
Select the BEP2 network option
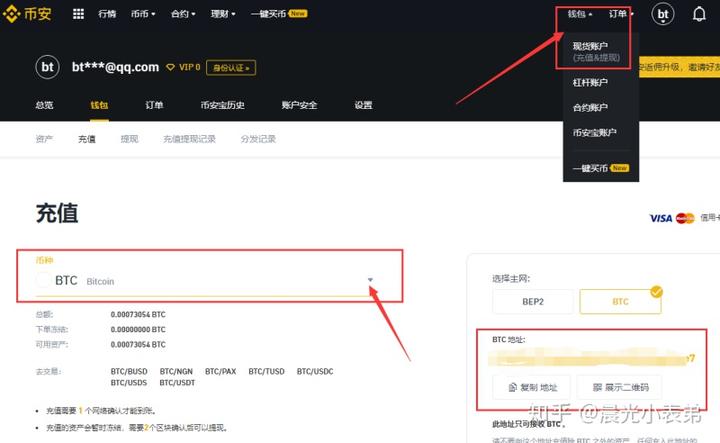532,303
